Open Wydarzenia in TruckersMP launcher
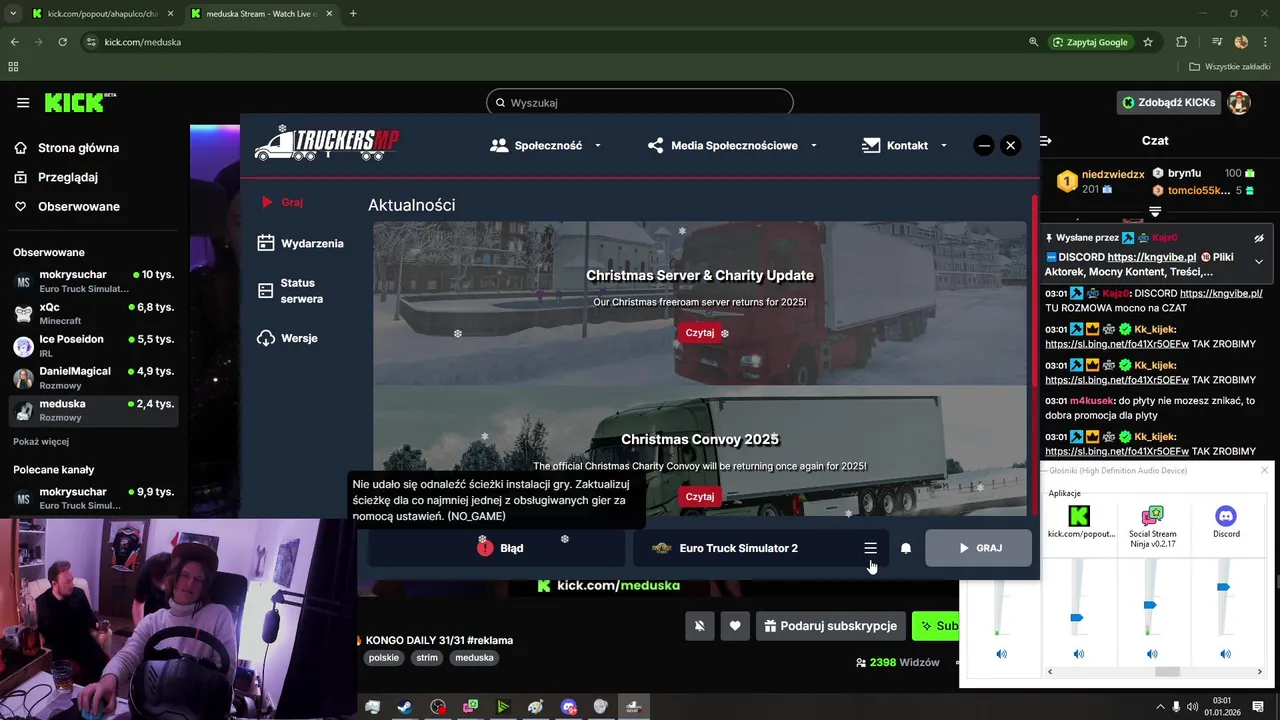This screenshot has height=720, width=1280. 300,243
